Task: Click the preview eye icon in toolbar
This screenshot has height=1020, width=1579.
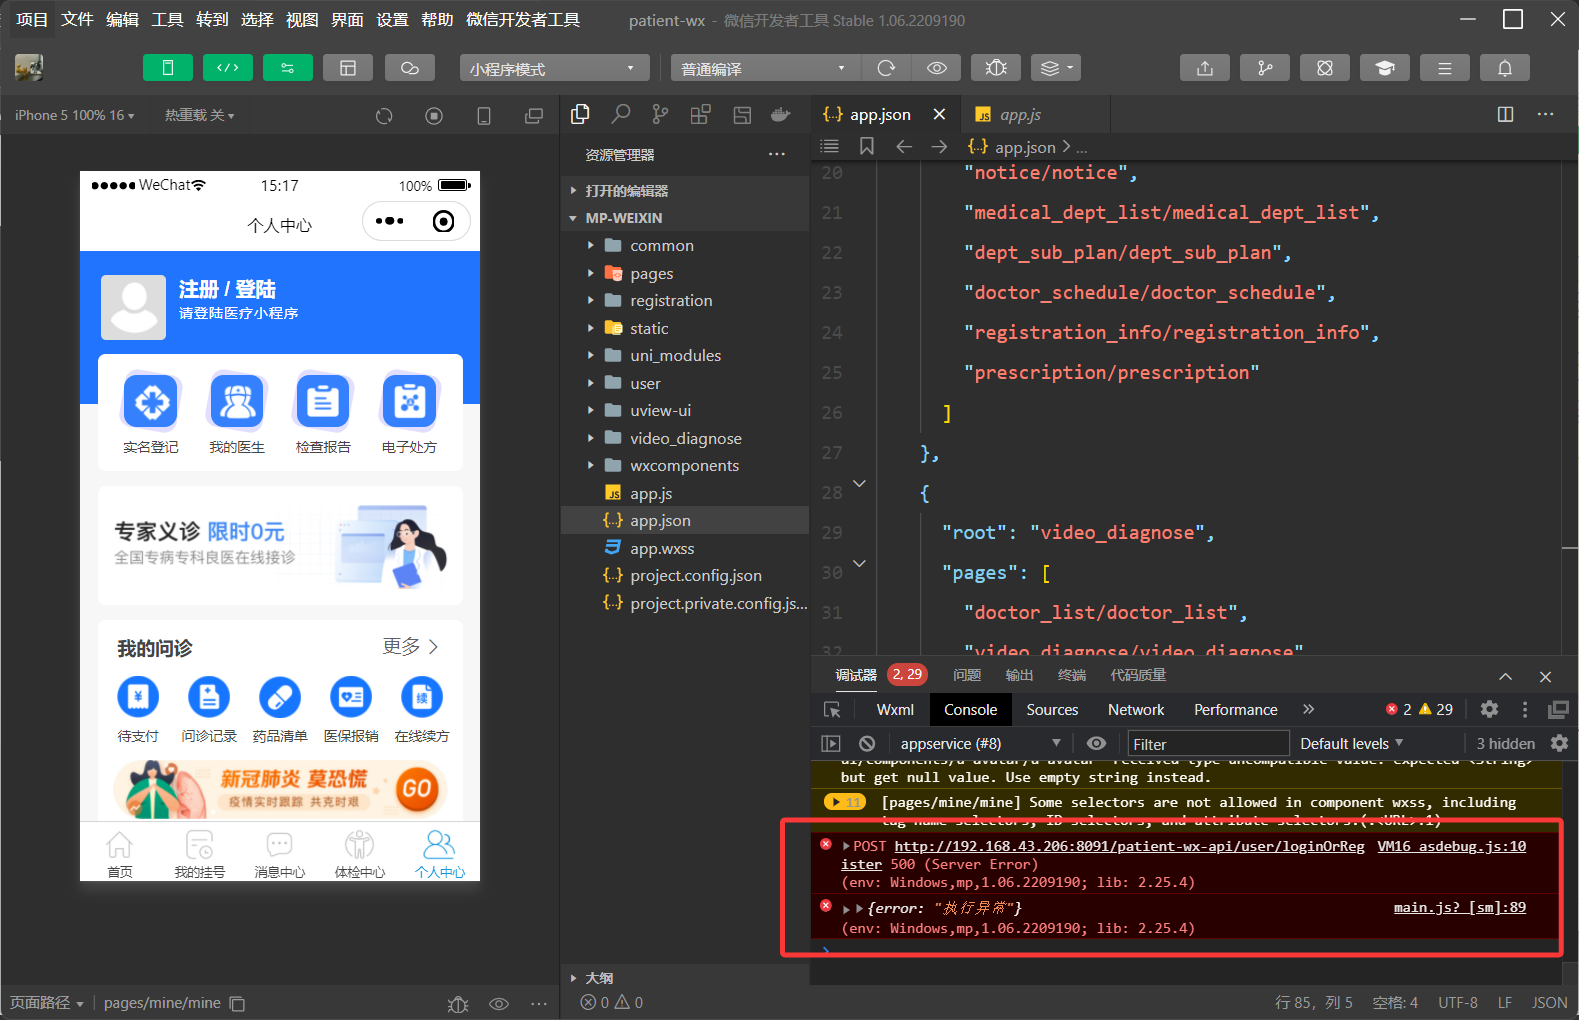Action: pos(937,68)
